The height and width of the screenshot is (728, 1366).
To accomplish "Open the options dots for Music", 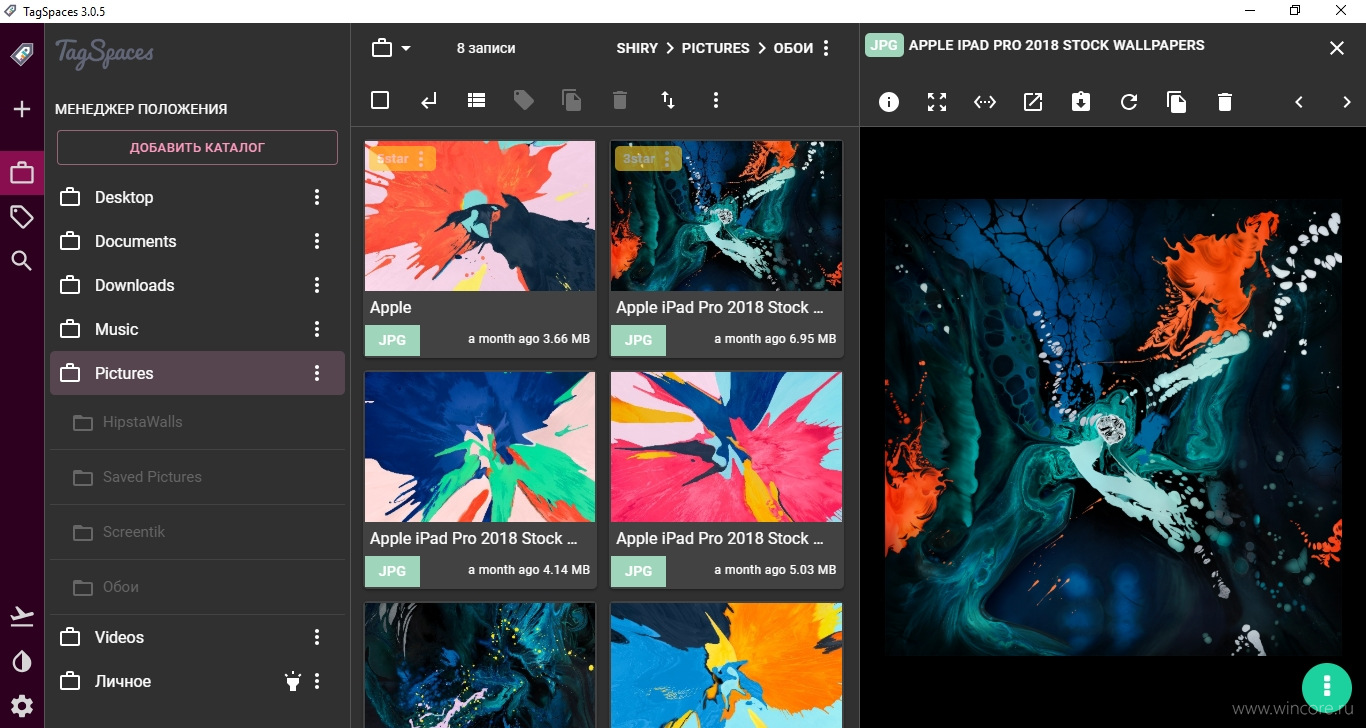I will click(x=317, y=329).
